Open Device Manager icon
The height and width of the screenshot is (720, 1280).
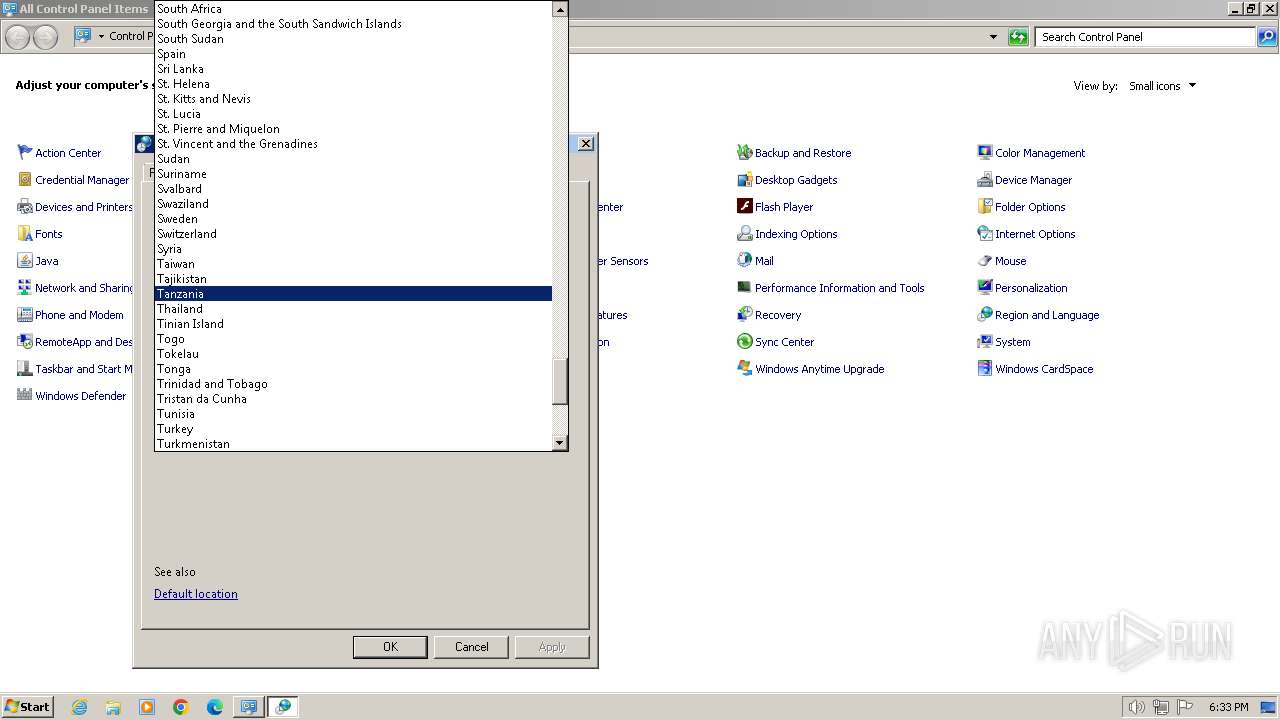(985, 179)
